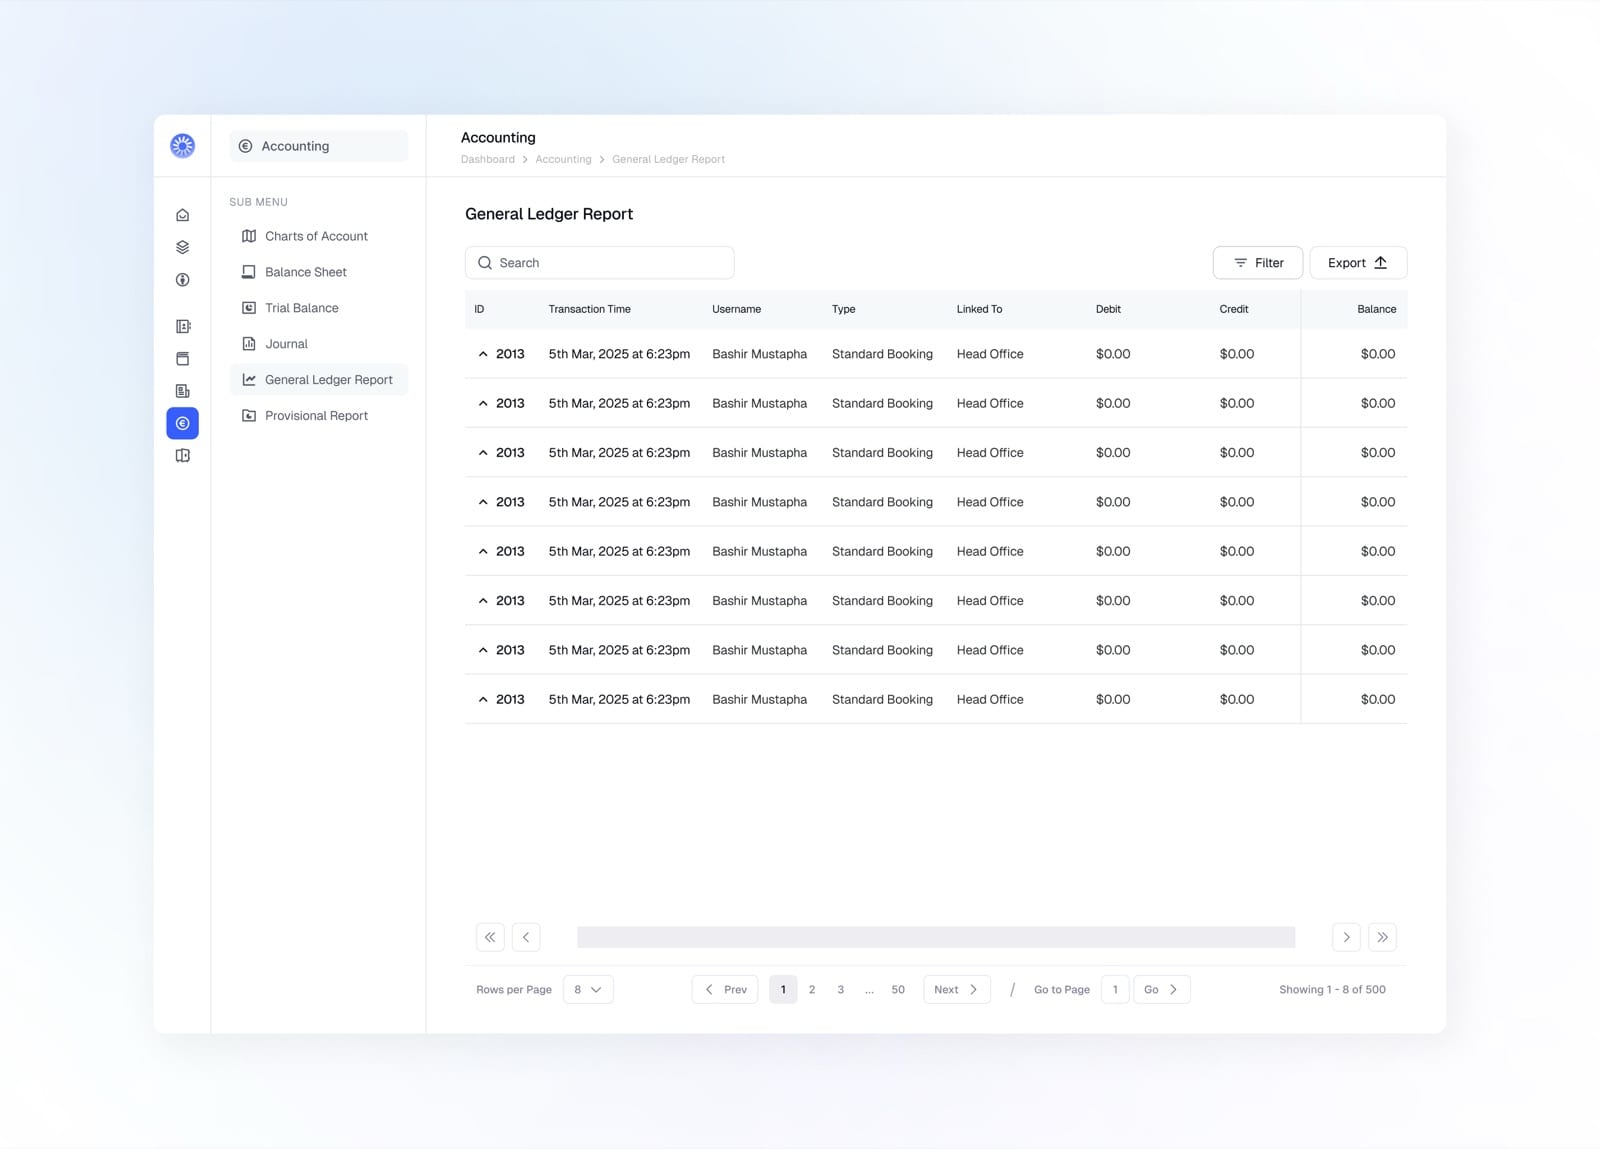This screenshot has width=1600, height=1149.
Task: Click the single left chevron scroll button
Action: point(526,937)
